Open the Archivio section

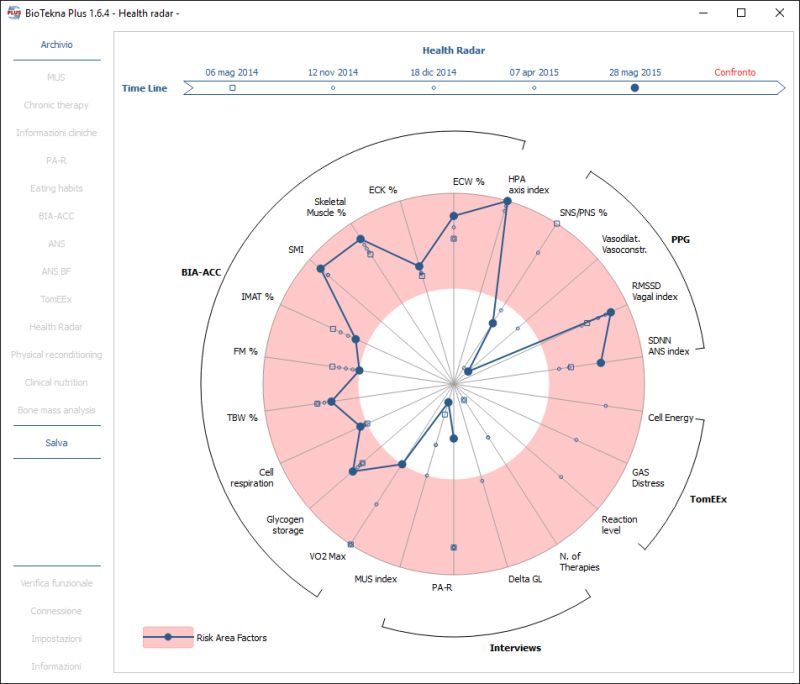(x=56, y=45)
